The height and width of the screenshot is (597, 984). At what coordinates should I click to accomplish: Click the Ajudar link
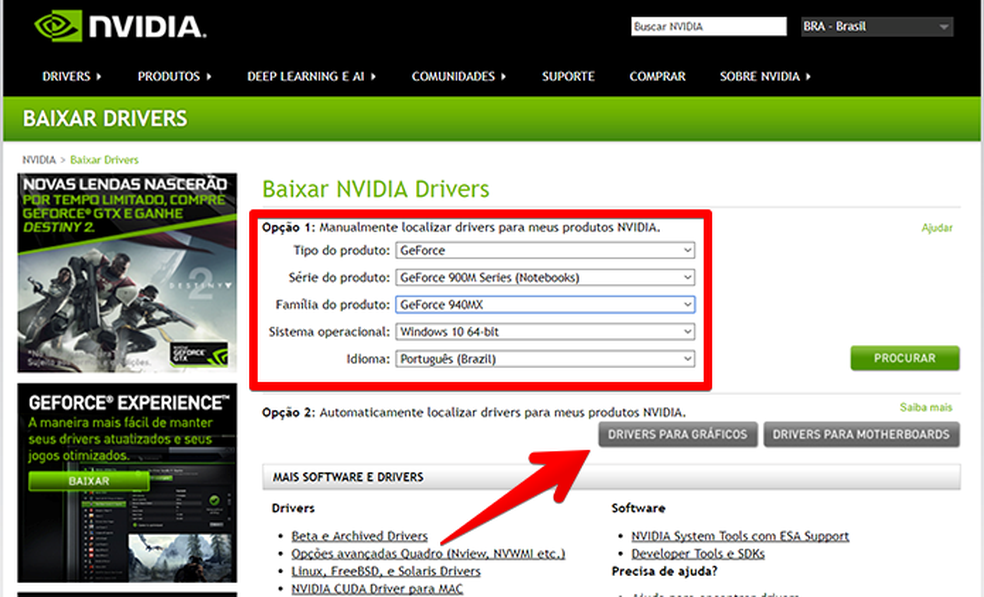coord(937,228)
